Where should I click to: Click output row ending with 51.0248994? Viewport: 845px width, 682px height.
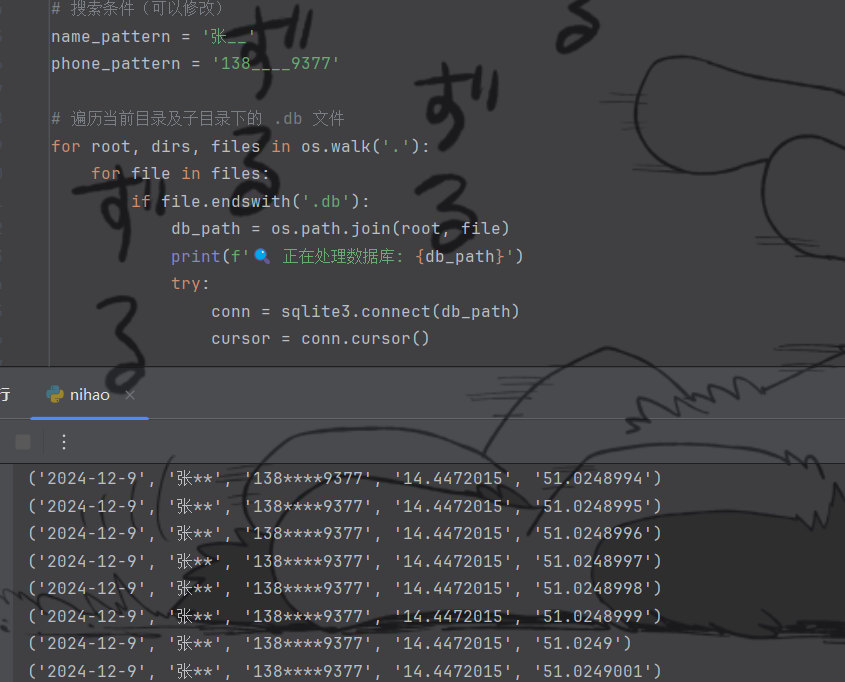(345, 478)
